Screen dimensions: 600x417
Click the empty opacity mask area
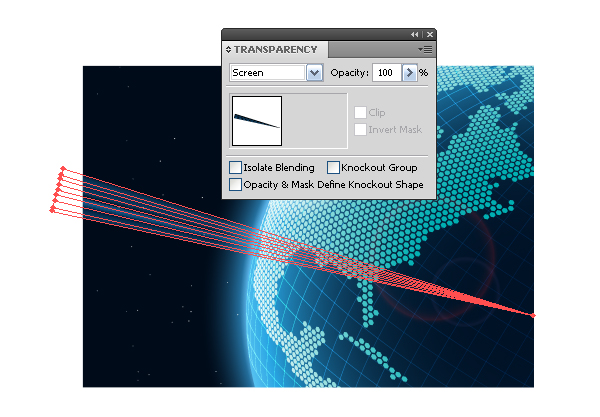315,121
